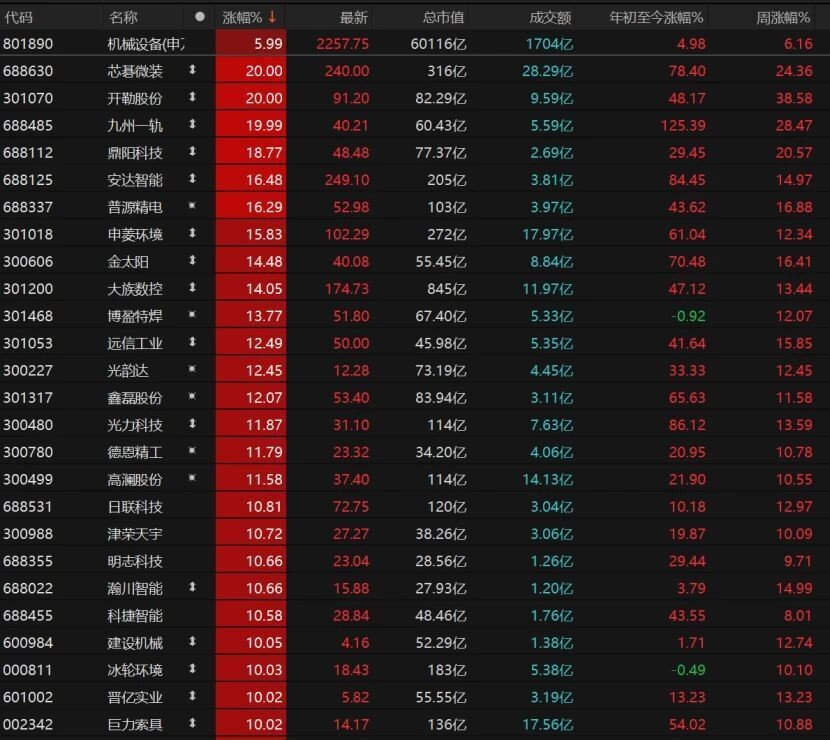Click turnover value 14.13亿

(x=547, y=480)
